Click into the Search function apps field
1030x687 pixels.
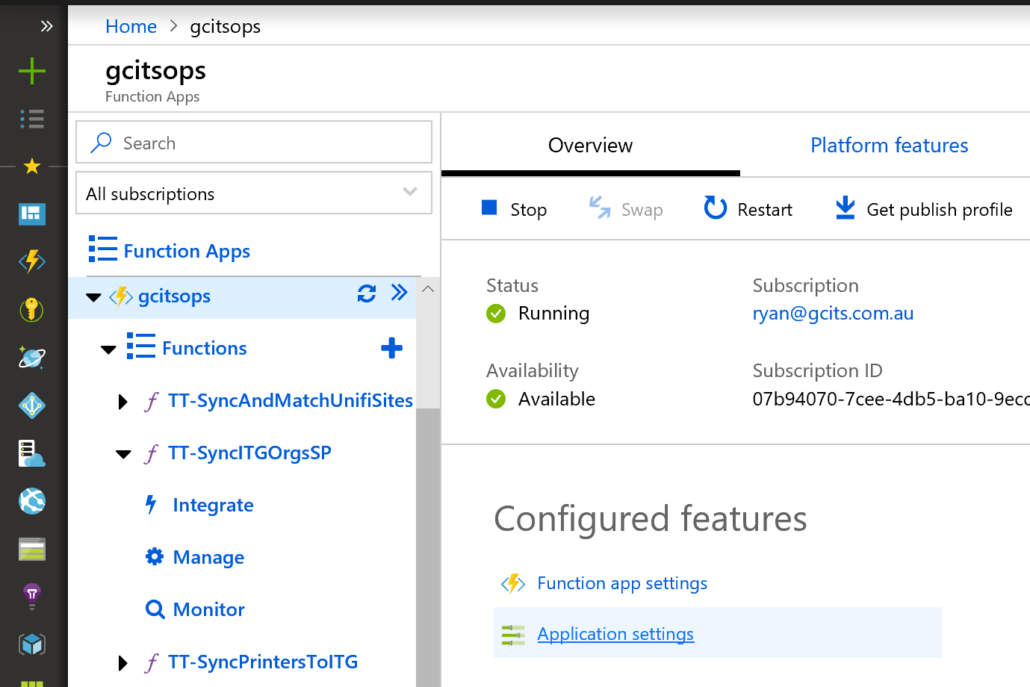click(x=254, y=143)
